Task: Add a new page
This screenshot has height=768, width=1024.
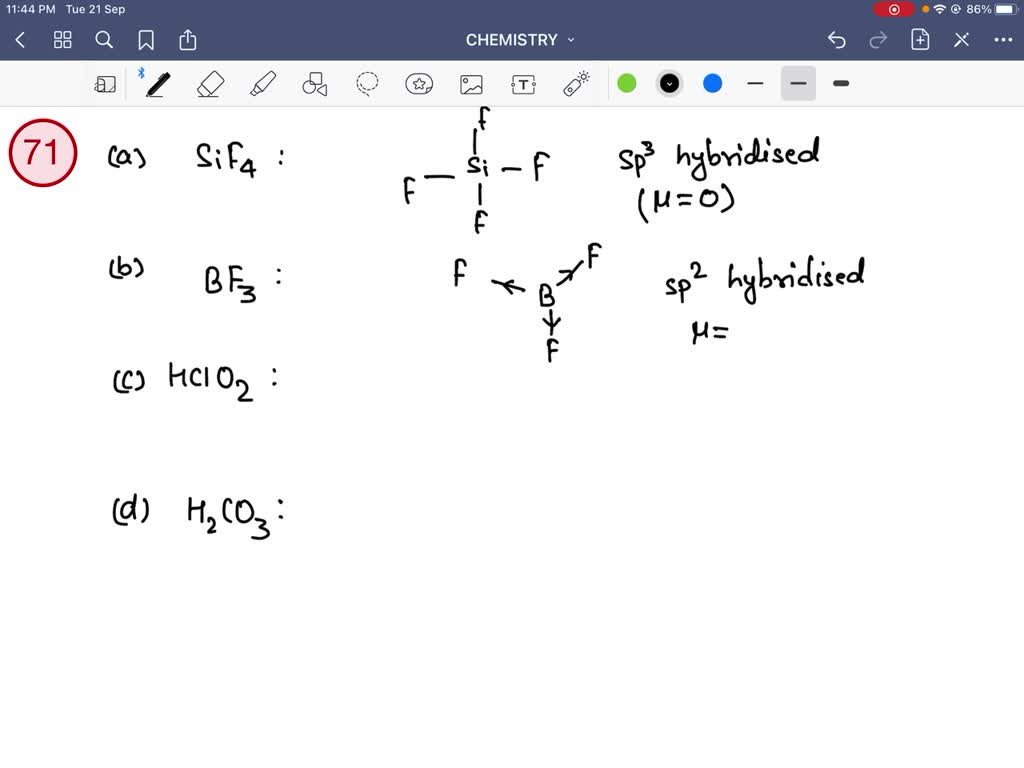Action: click(920, 40)
